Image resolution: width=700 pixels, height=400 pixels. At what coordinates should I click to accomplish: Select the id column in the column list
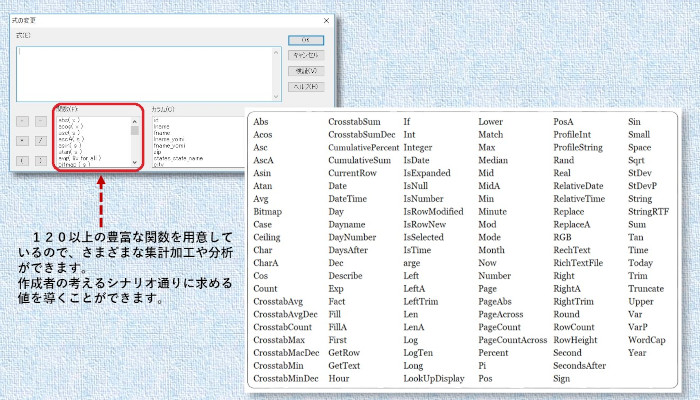point(155,120)
